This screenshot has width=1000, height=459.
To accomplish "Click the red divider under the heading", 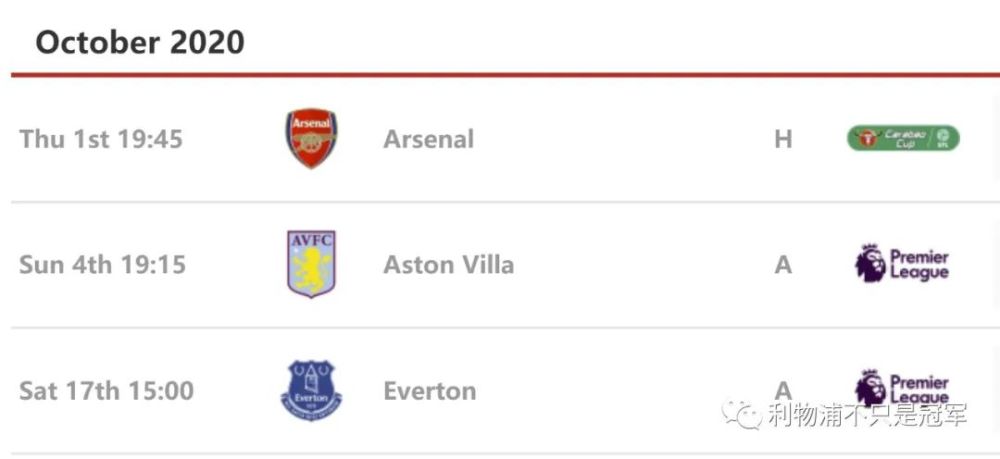I will click(x=505, y=75).
